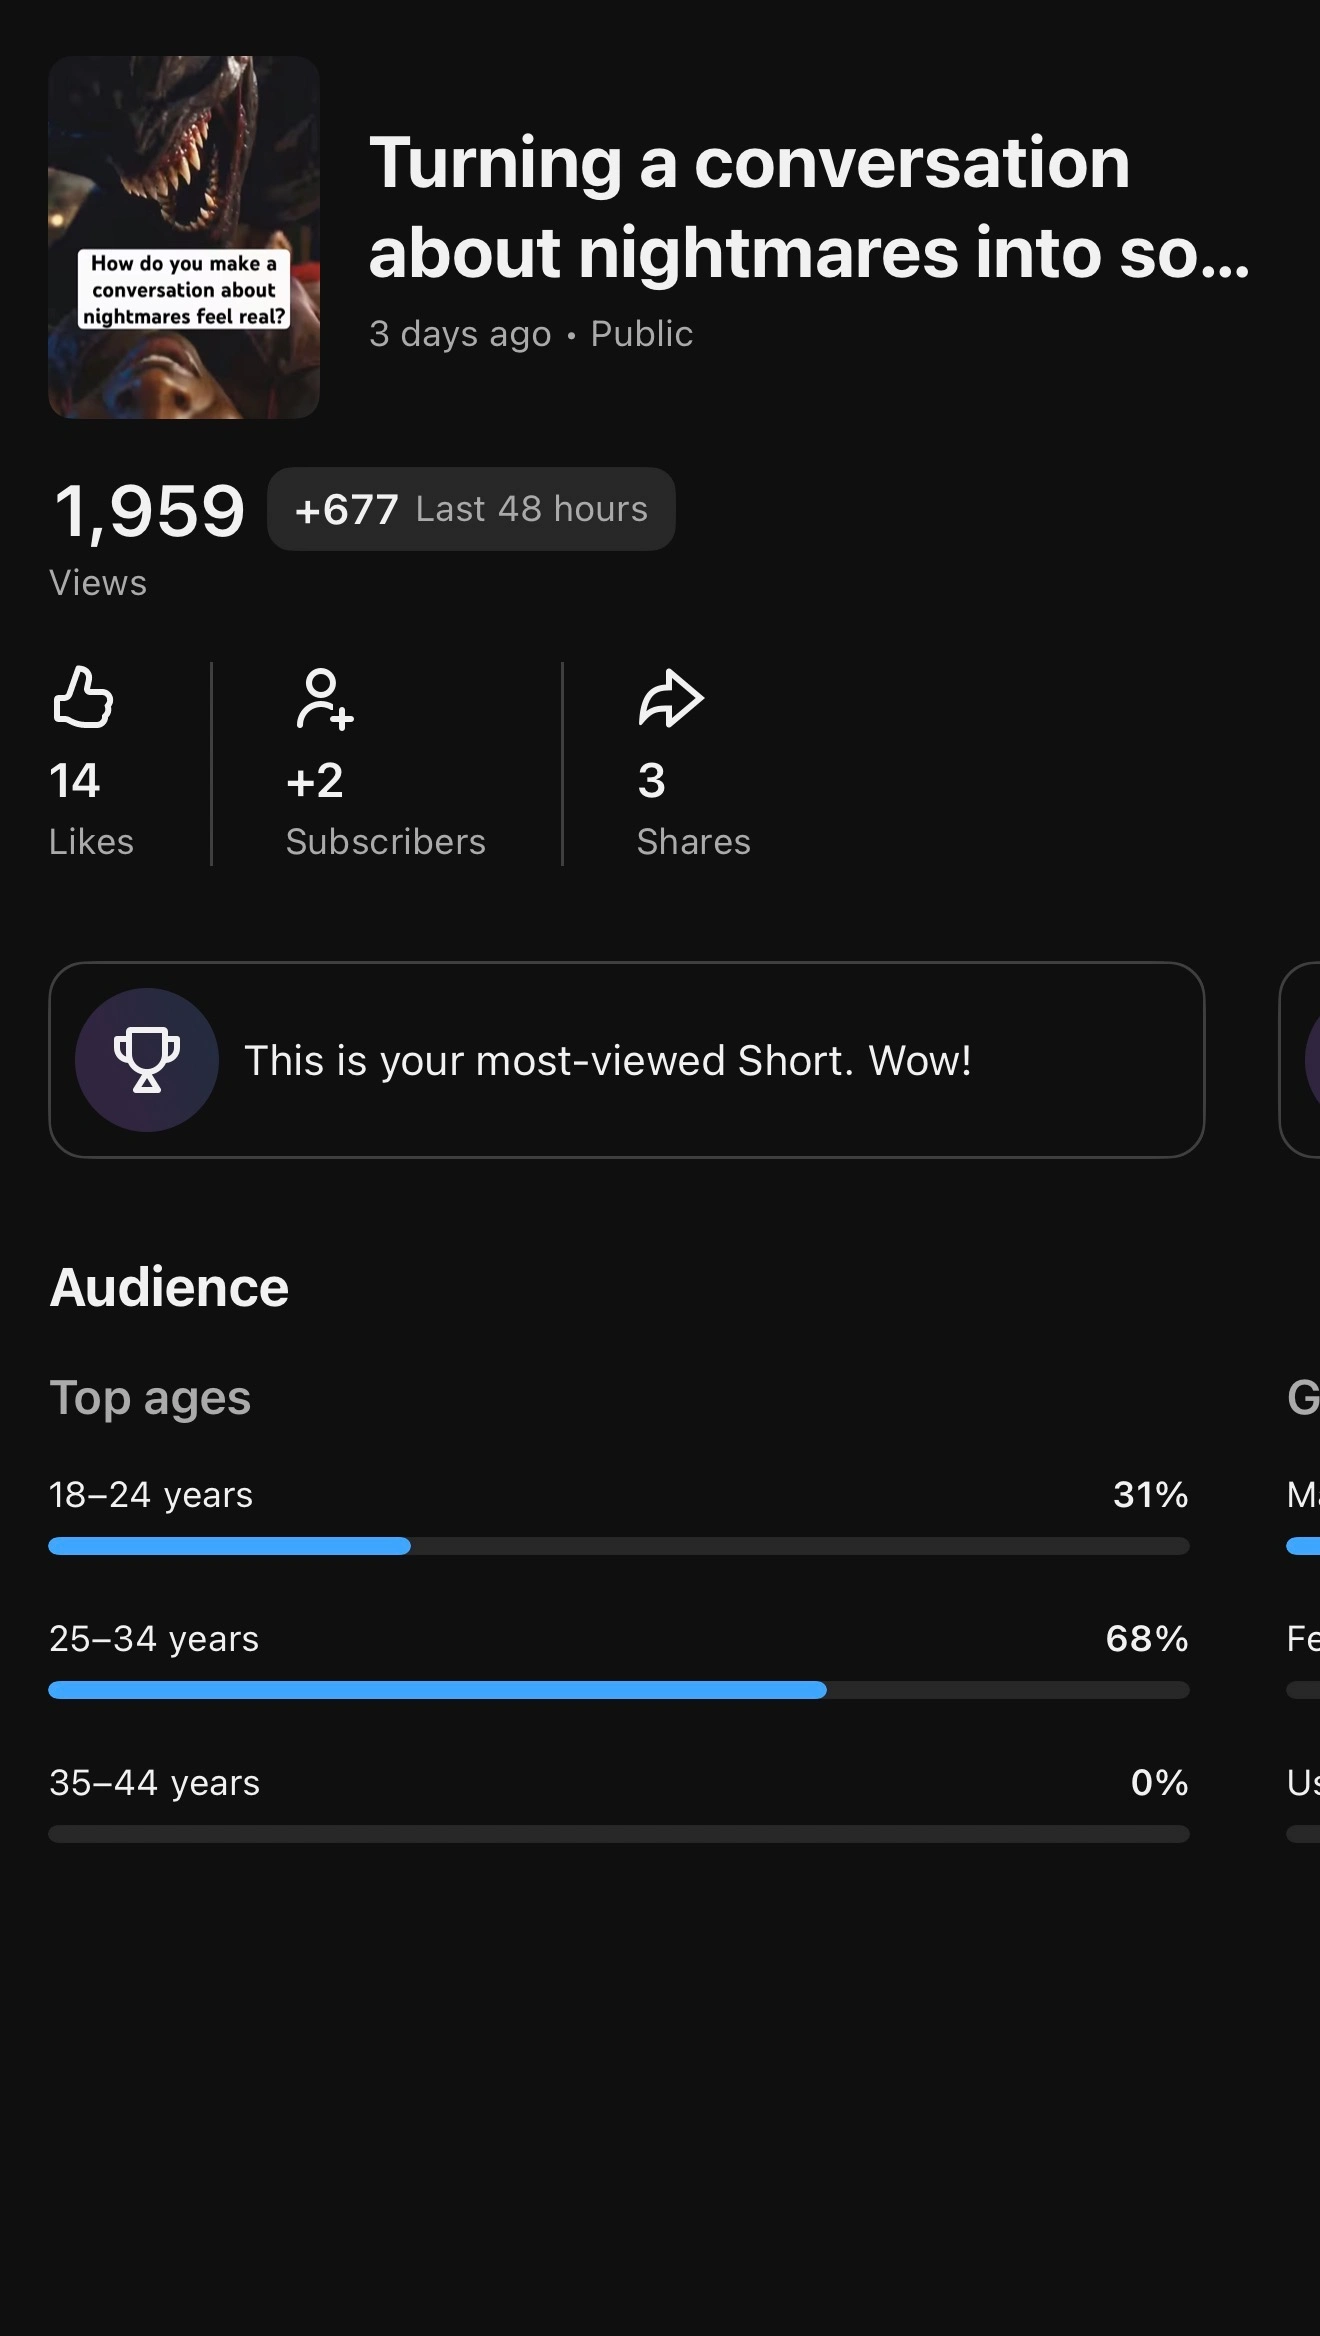Select the 18–24 years age row label
The image size is (1320, 2336).
coord(151,1495)
